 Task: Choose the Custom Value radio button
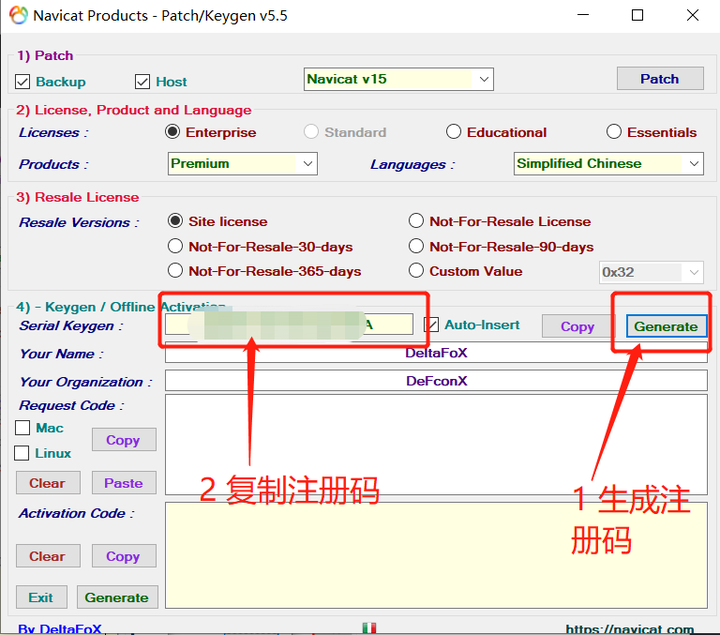point(416,270)
